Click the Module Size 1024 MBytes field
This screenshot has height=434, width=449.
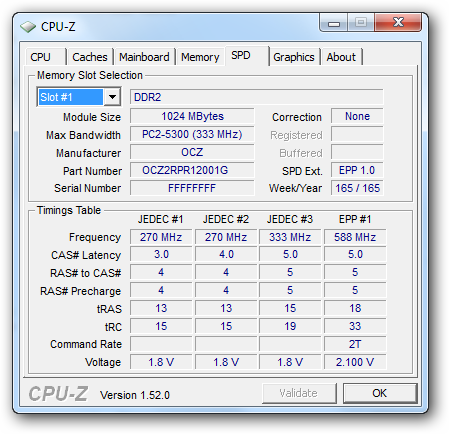coord(192,116)
